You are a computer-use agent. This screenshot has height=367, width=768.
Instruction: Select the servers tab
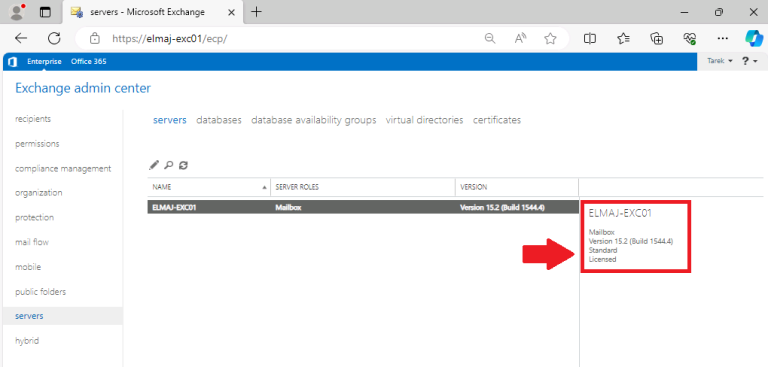[169, 120]
